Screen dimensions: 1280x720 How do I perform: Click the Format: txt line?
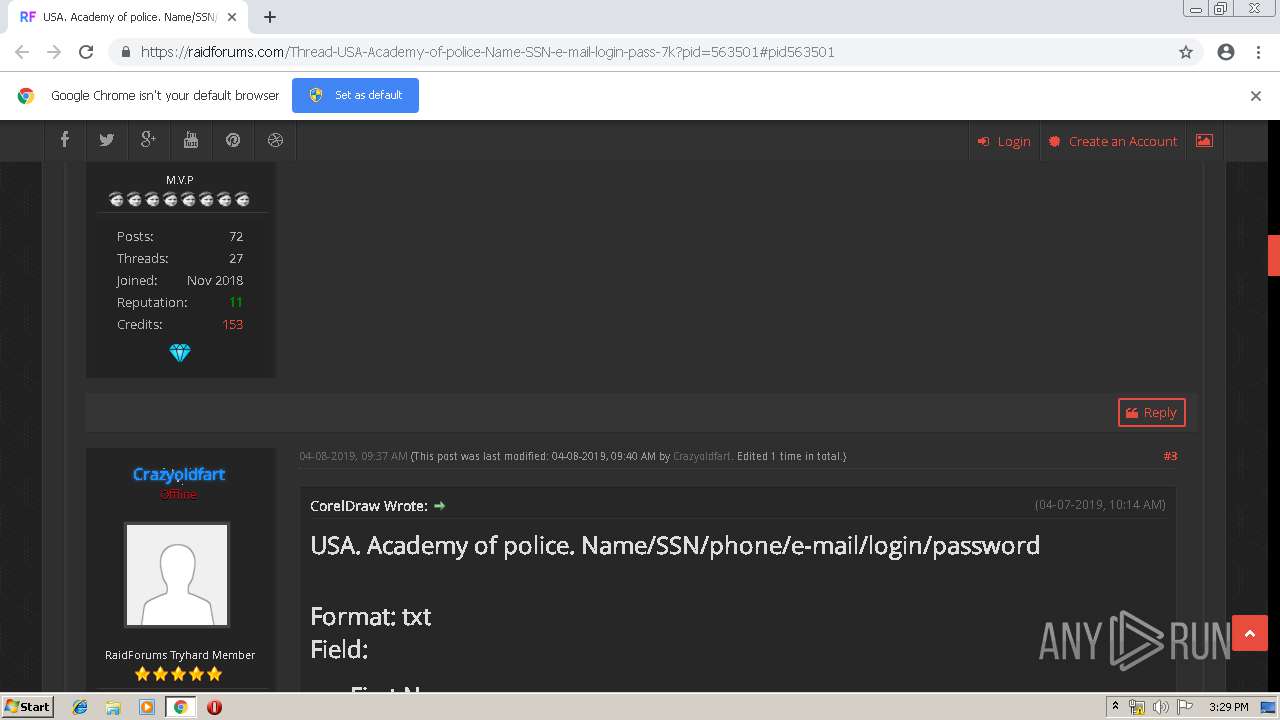[x=371, y=616]
